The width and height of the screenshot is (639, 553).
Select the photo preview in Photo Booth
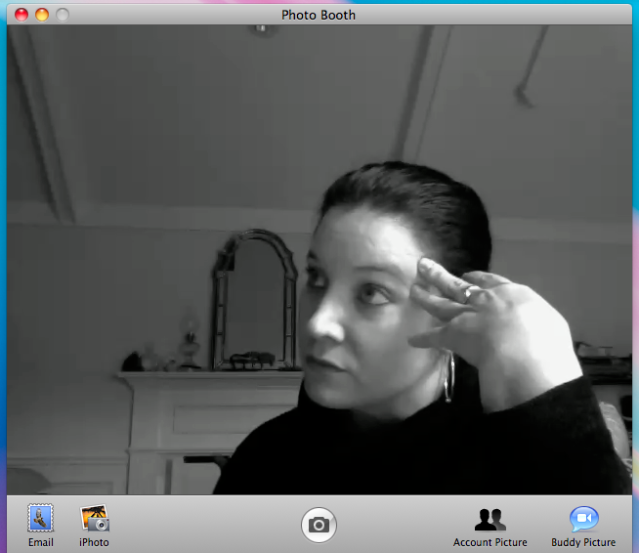pyautogui.click(x=319, y=260)
